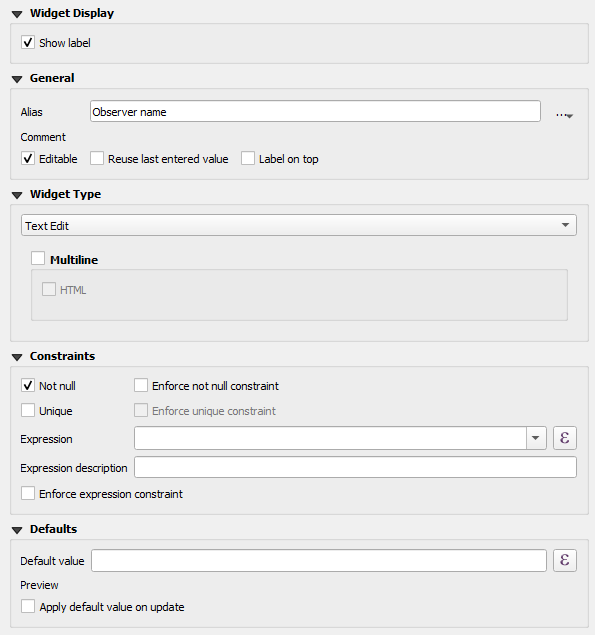Click the constraint Expression input field

331,438
